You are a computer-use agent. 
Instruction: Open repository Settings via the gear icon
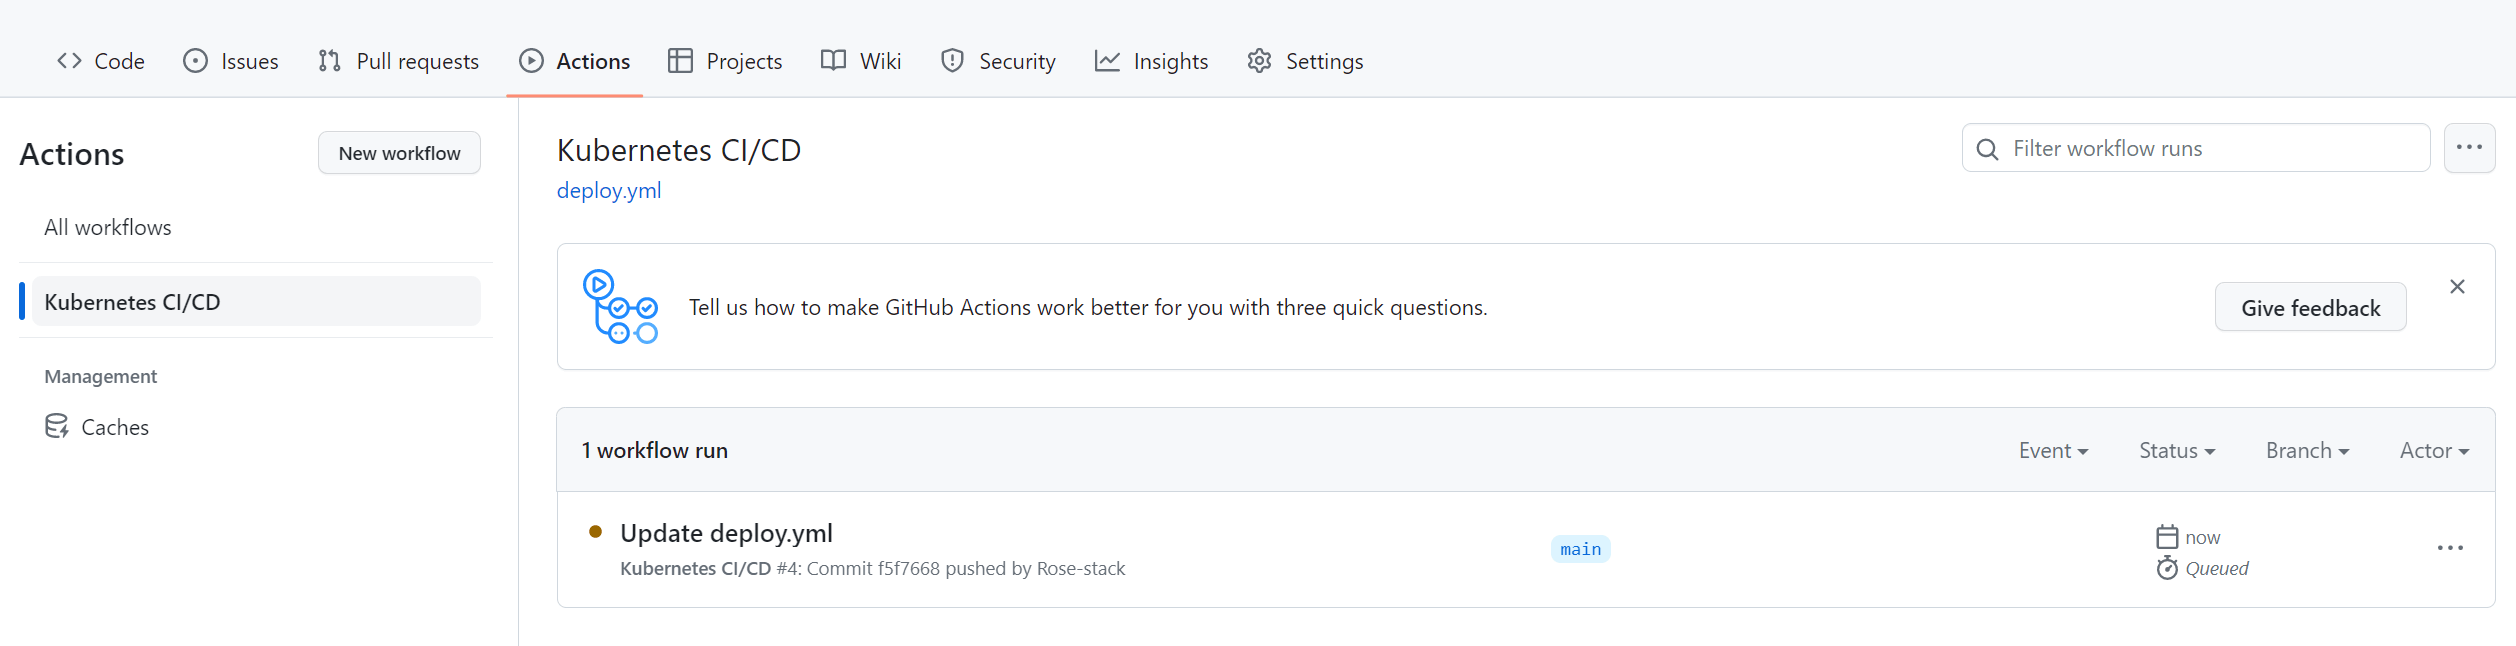pyautogui.click(x=1258, y=60)
